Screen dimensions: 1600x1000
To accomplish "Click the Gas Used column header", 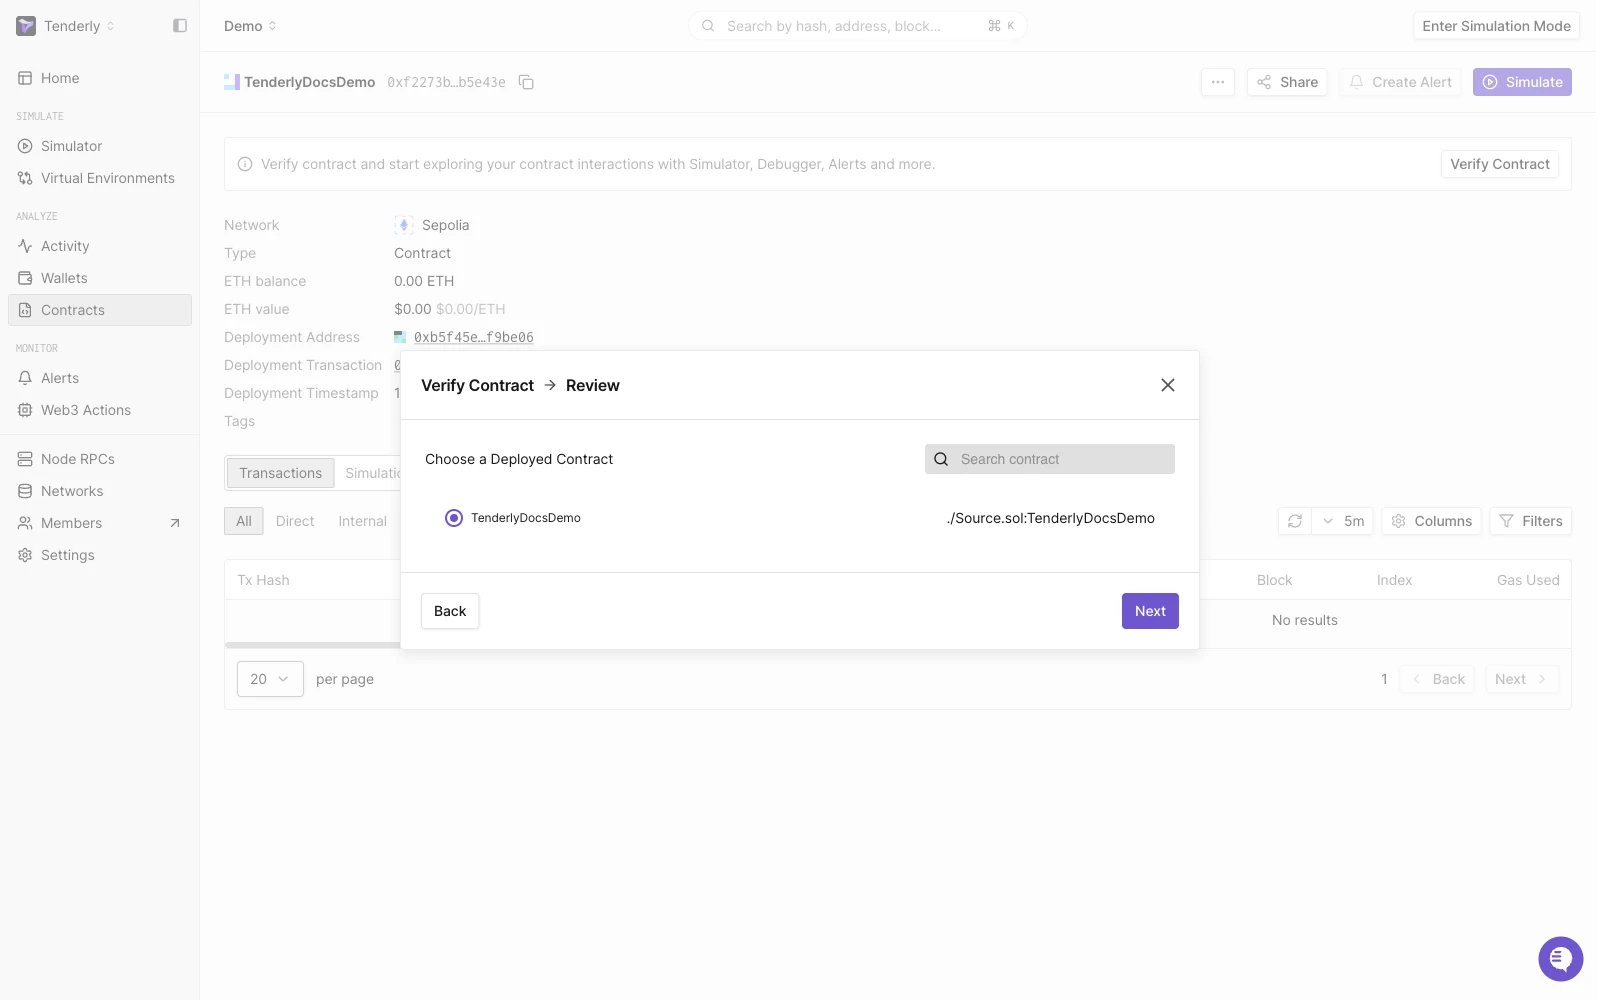I will coord(1528,580).
